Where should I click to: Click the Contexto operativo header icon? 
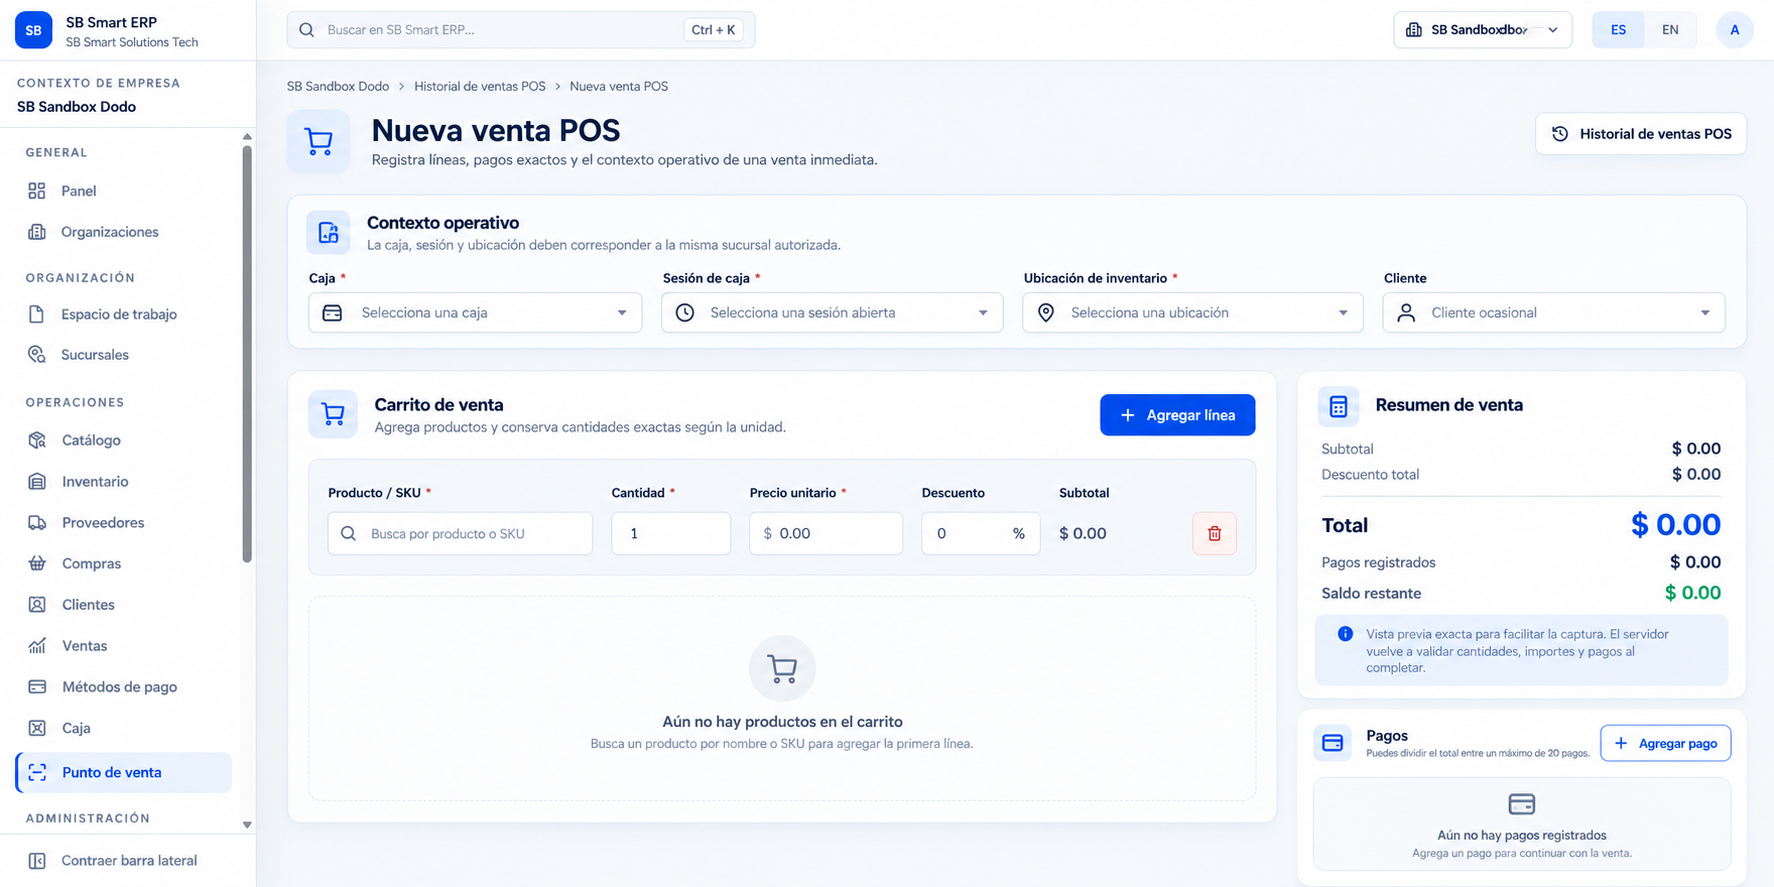click(328, 233)
